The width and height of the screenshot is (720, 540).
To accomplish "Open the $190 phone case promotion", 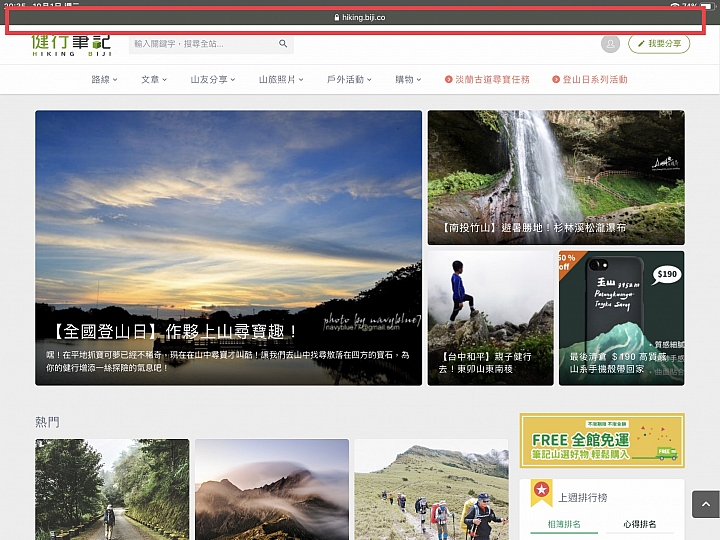I will (622, 318).
